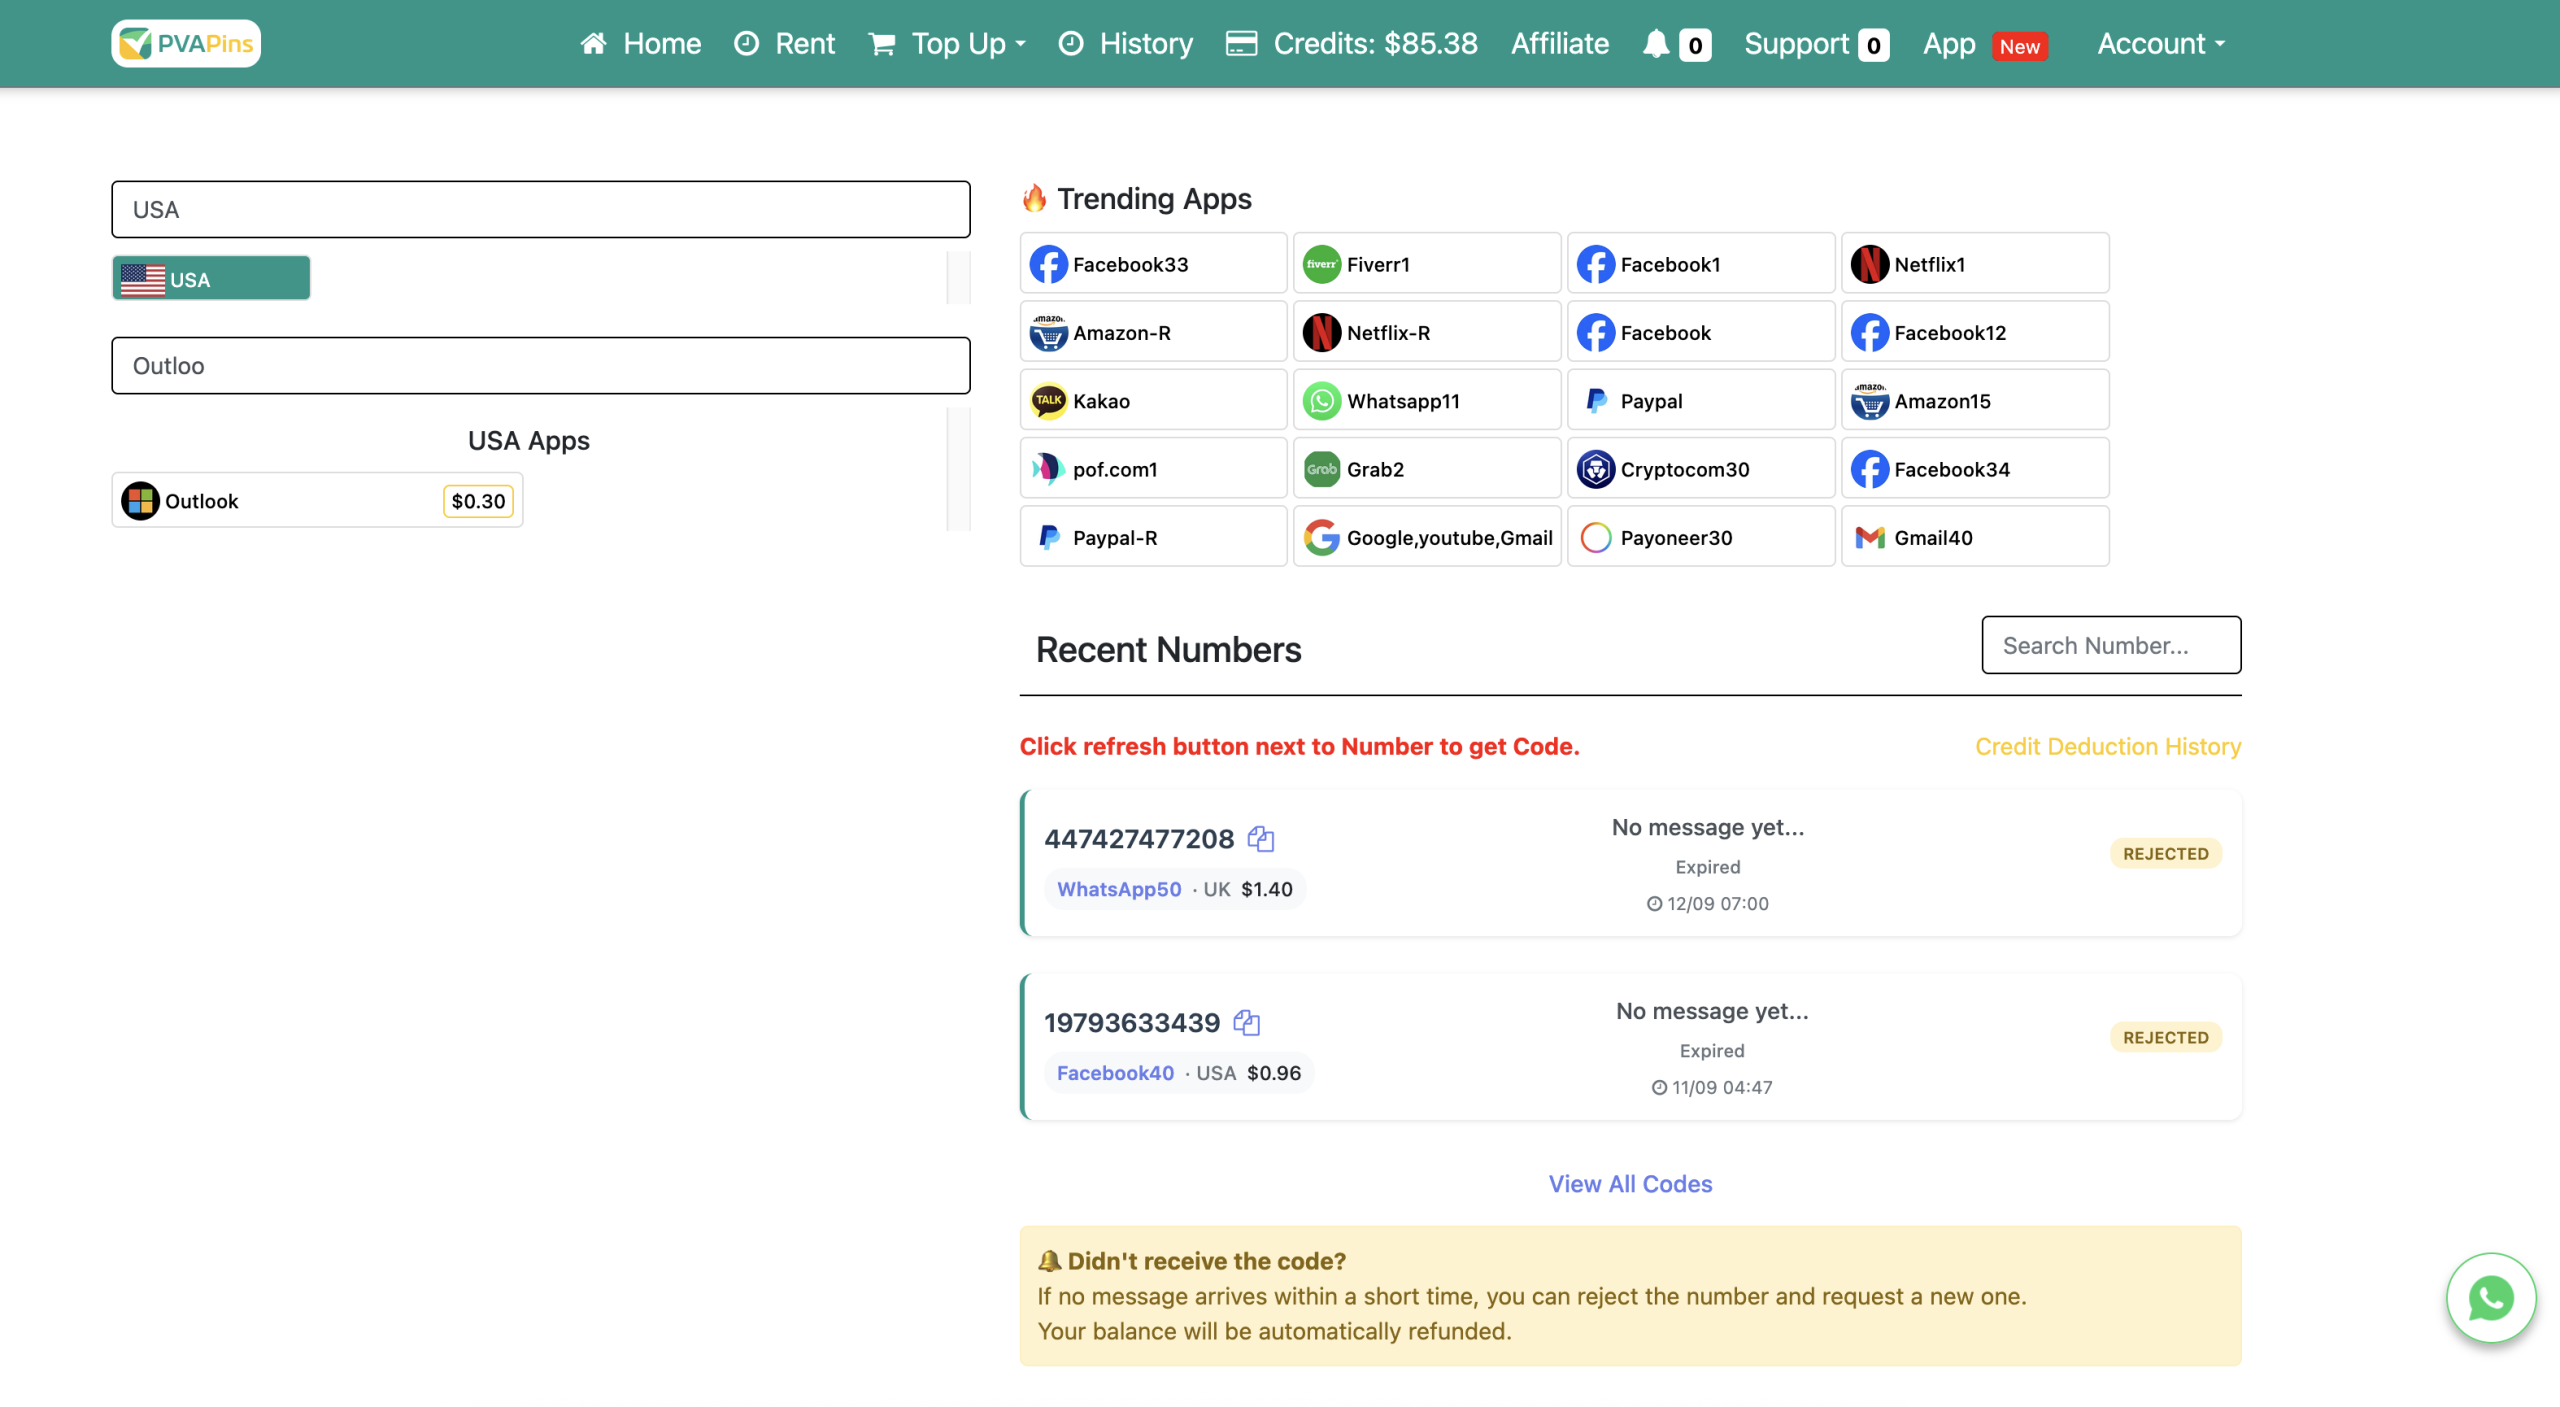Go to the Home page
2560x1407 pixels.
point(641,43)
